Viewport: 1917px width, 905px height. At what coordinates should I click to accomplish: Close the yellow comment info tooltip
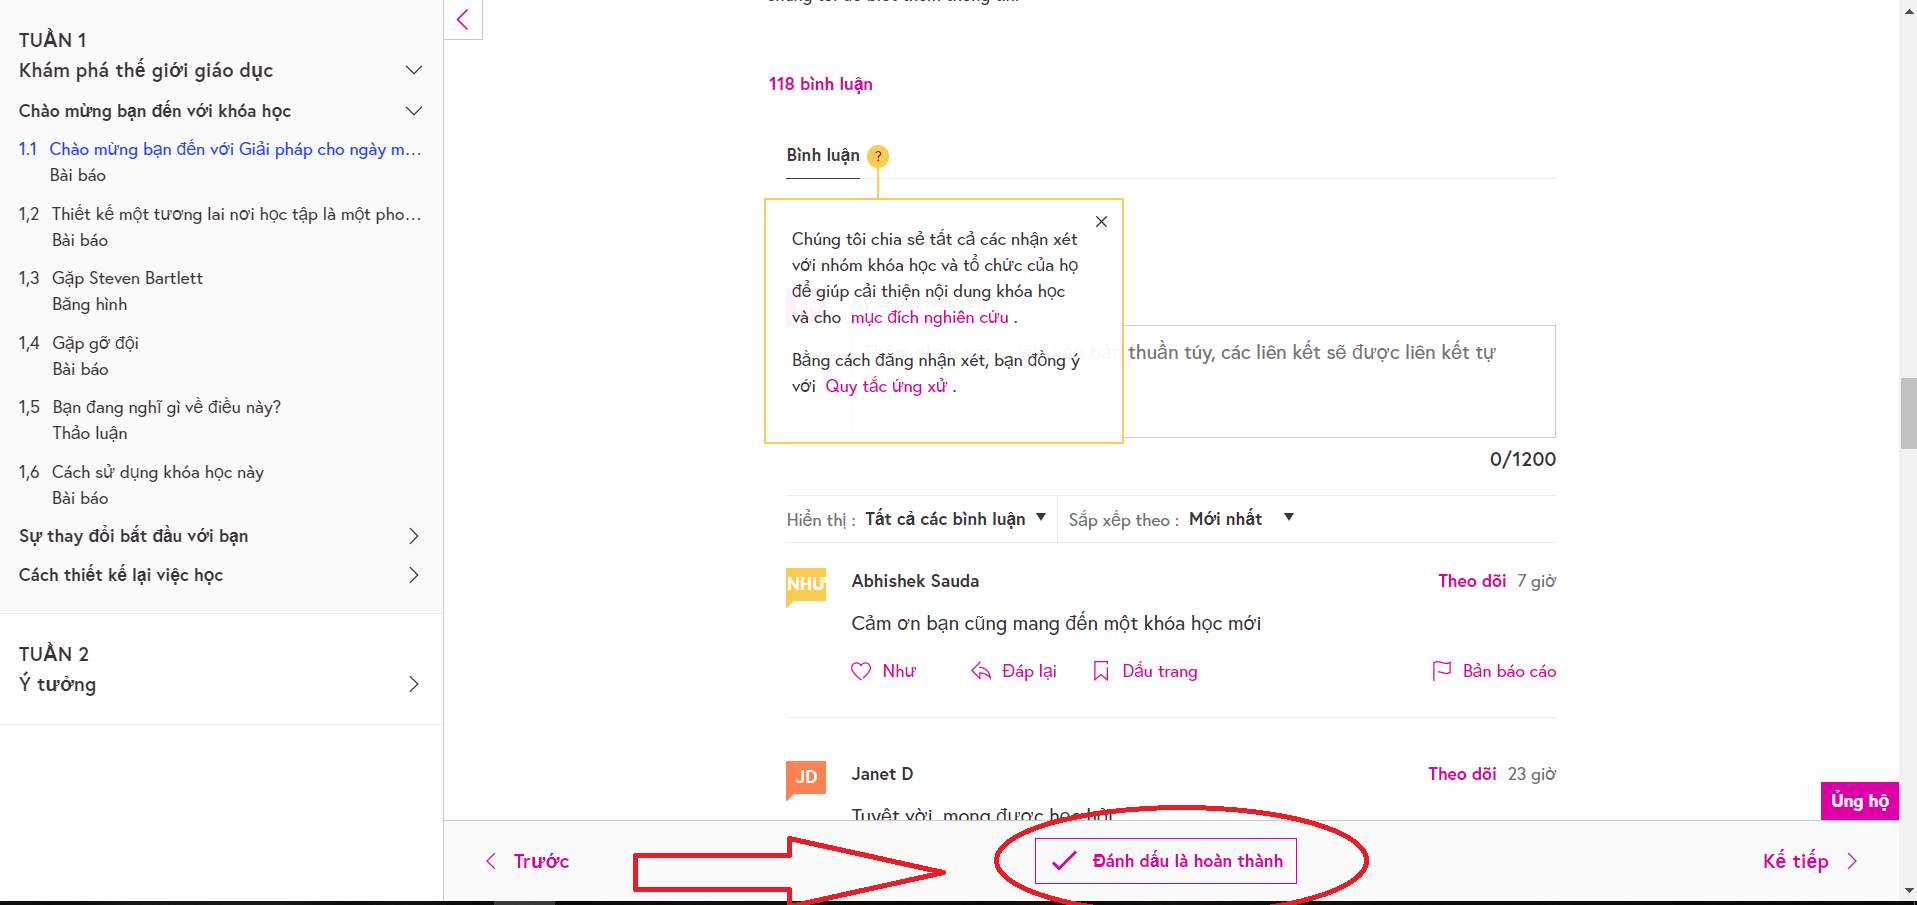pyautogui.click(x=1101, y=222)
